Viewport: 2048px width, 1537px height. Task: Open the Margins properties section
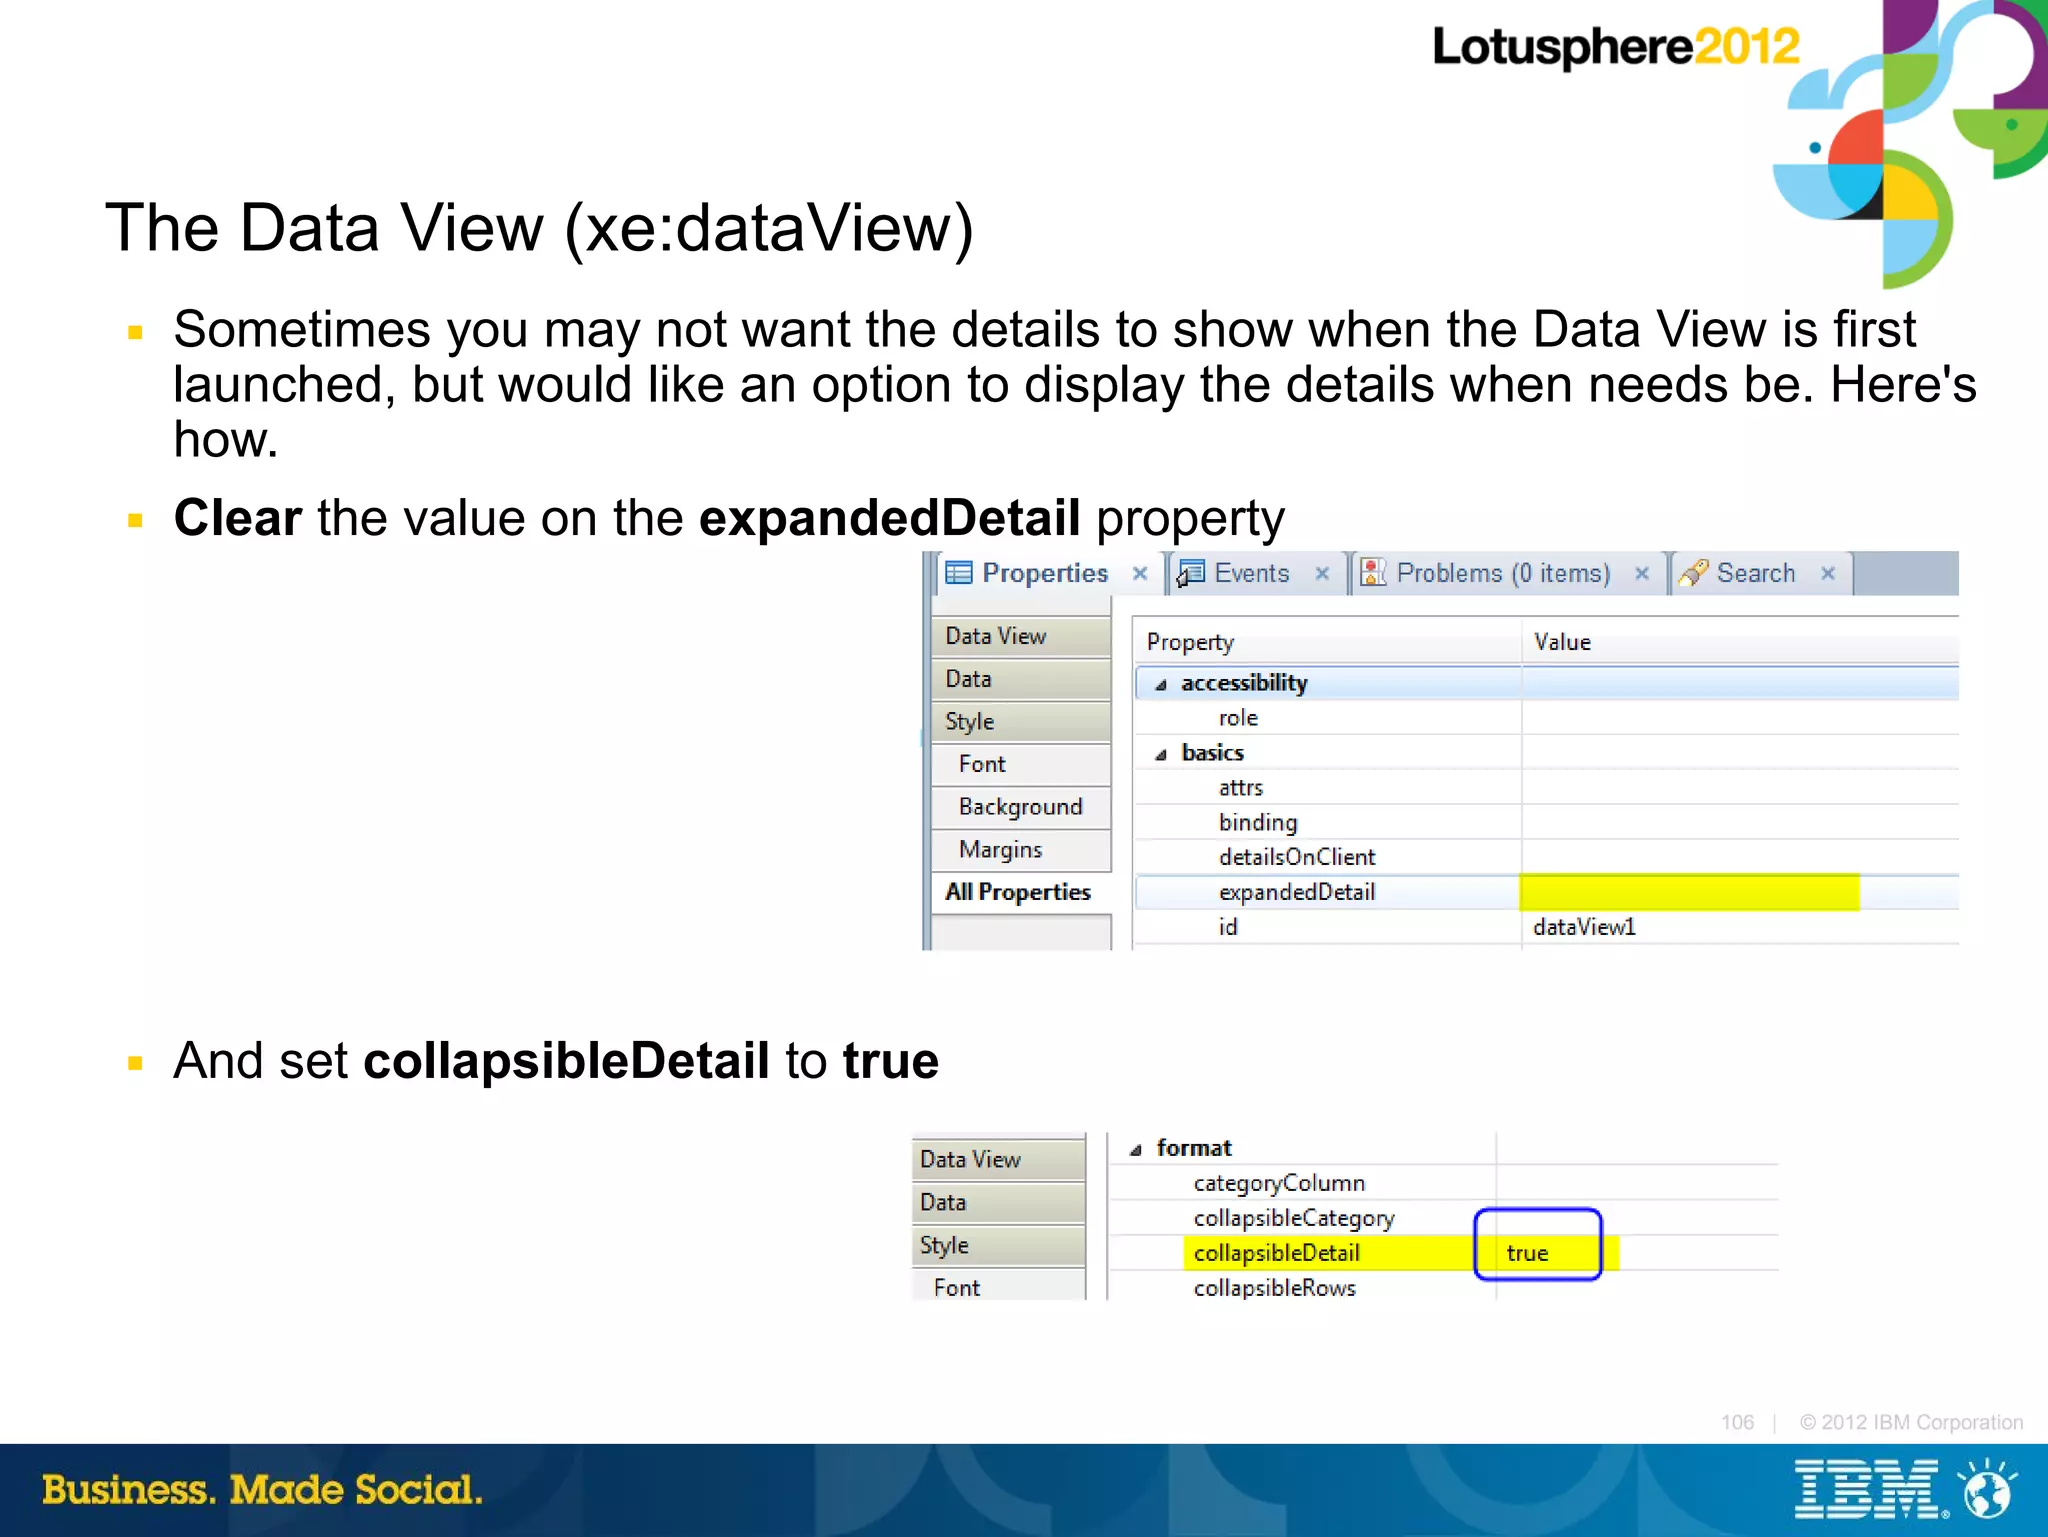[1021, 850]
